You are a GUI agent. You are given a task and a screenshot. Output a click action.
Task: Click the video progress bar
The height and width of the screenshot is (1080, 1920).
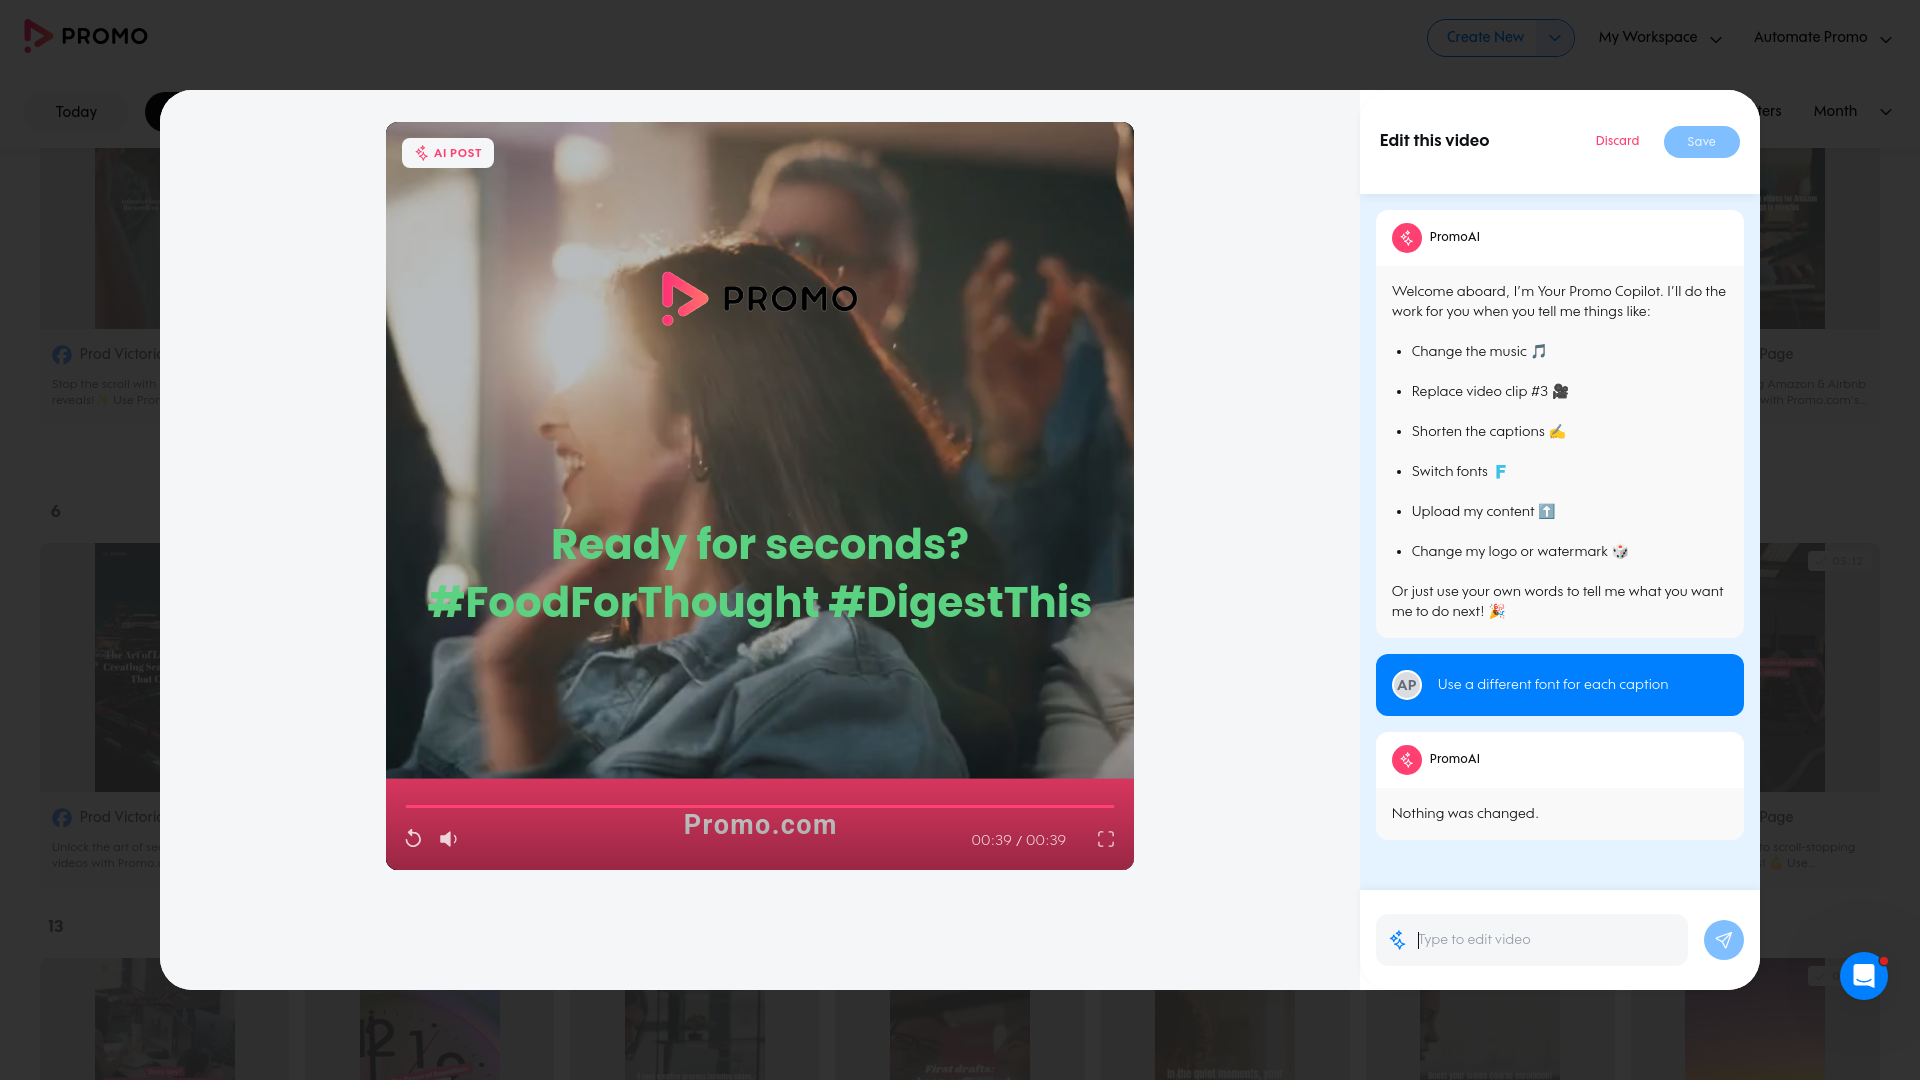pyautogui.click(x=760, y=806)
